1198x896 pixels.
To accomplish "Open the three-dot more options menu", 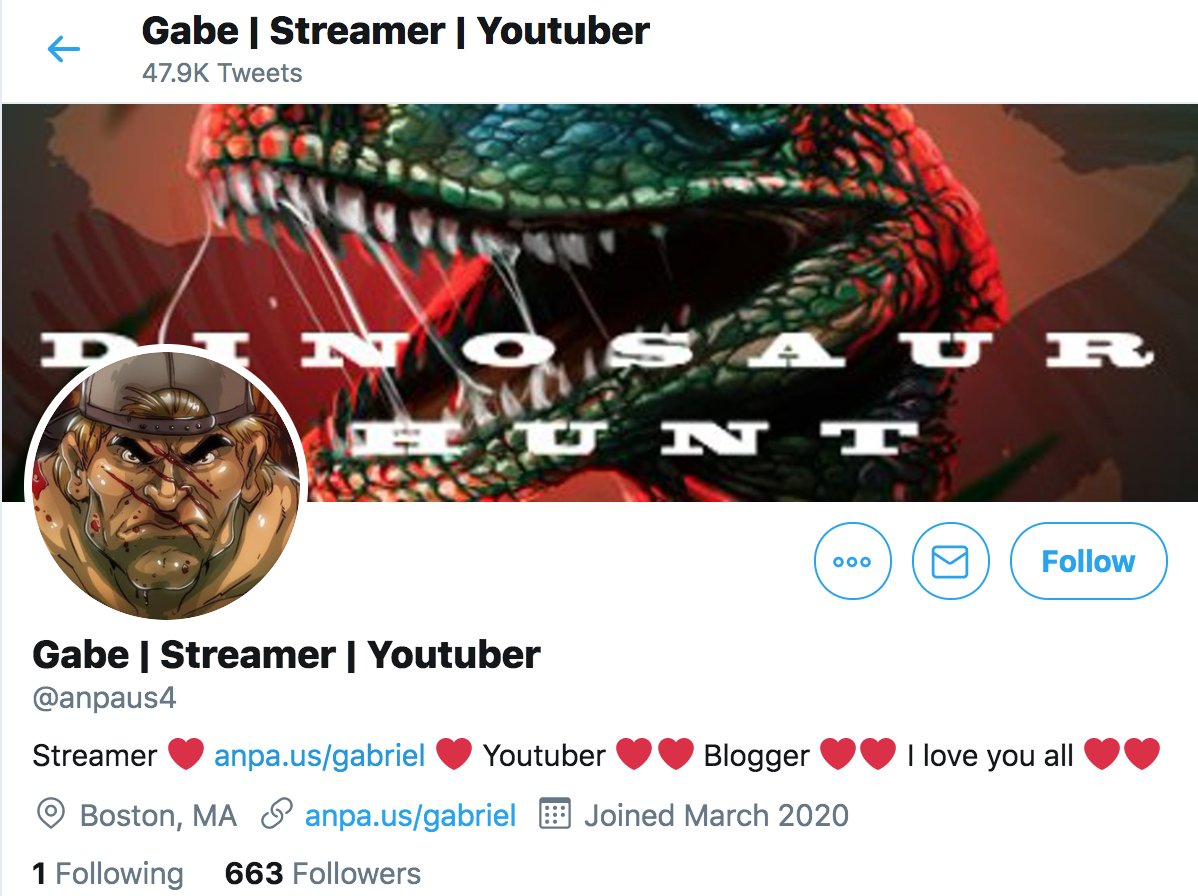I will coord(852,561).
